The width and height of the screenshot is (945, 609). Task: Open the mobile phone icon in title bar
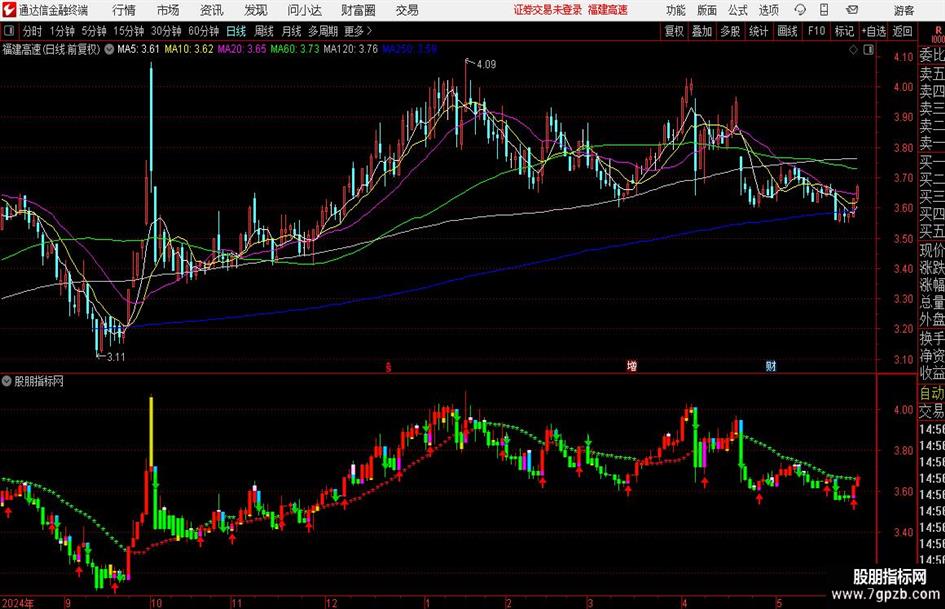[824, 10]
